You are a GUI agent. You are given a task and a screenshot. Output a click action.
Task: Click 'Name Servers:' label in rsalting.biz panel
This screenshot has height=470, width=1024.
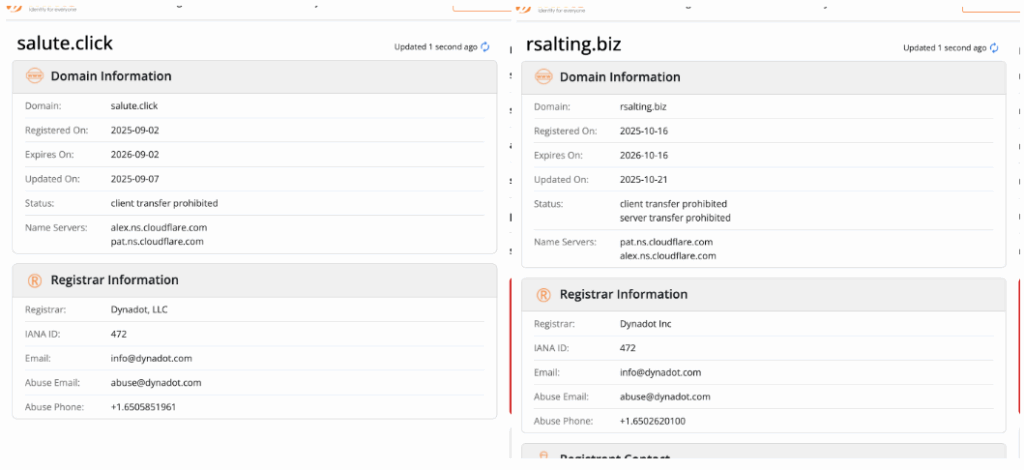[565, 242]
